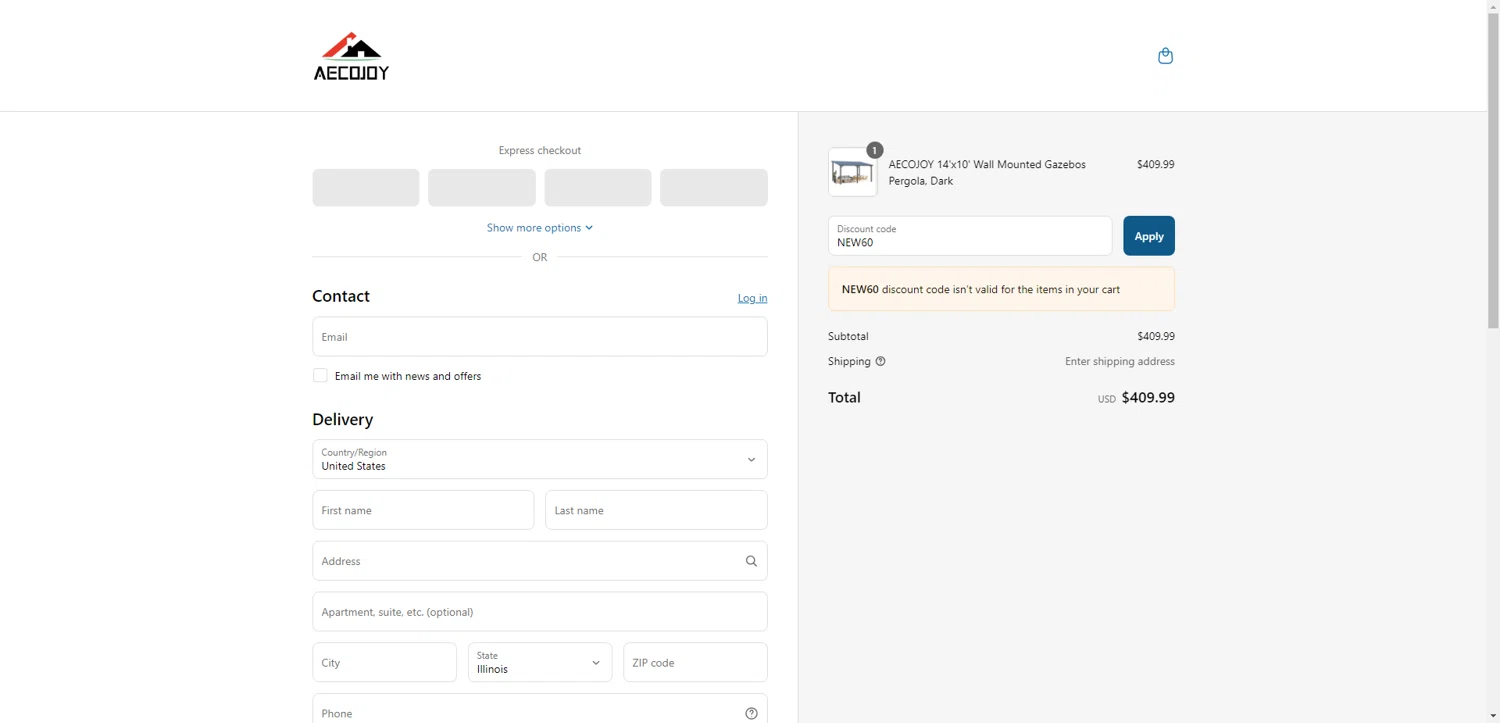Screen dimensions: 1500x723
Task: Click the First name field
Action: point(423,510)
